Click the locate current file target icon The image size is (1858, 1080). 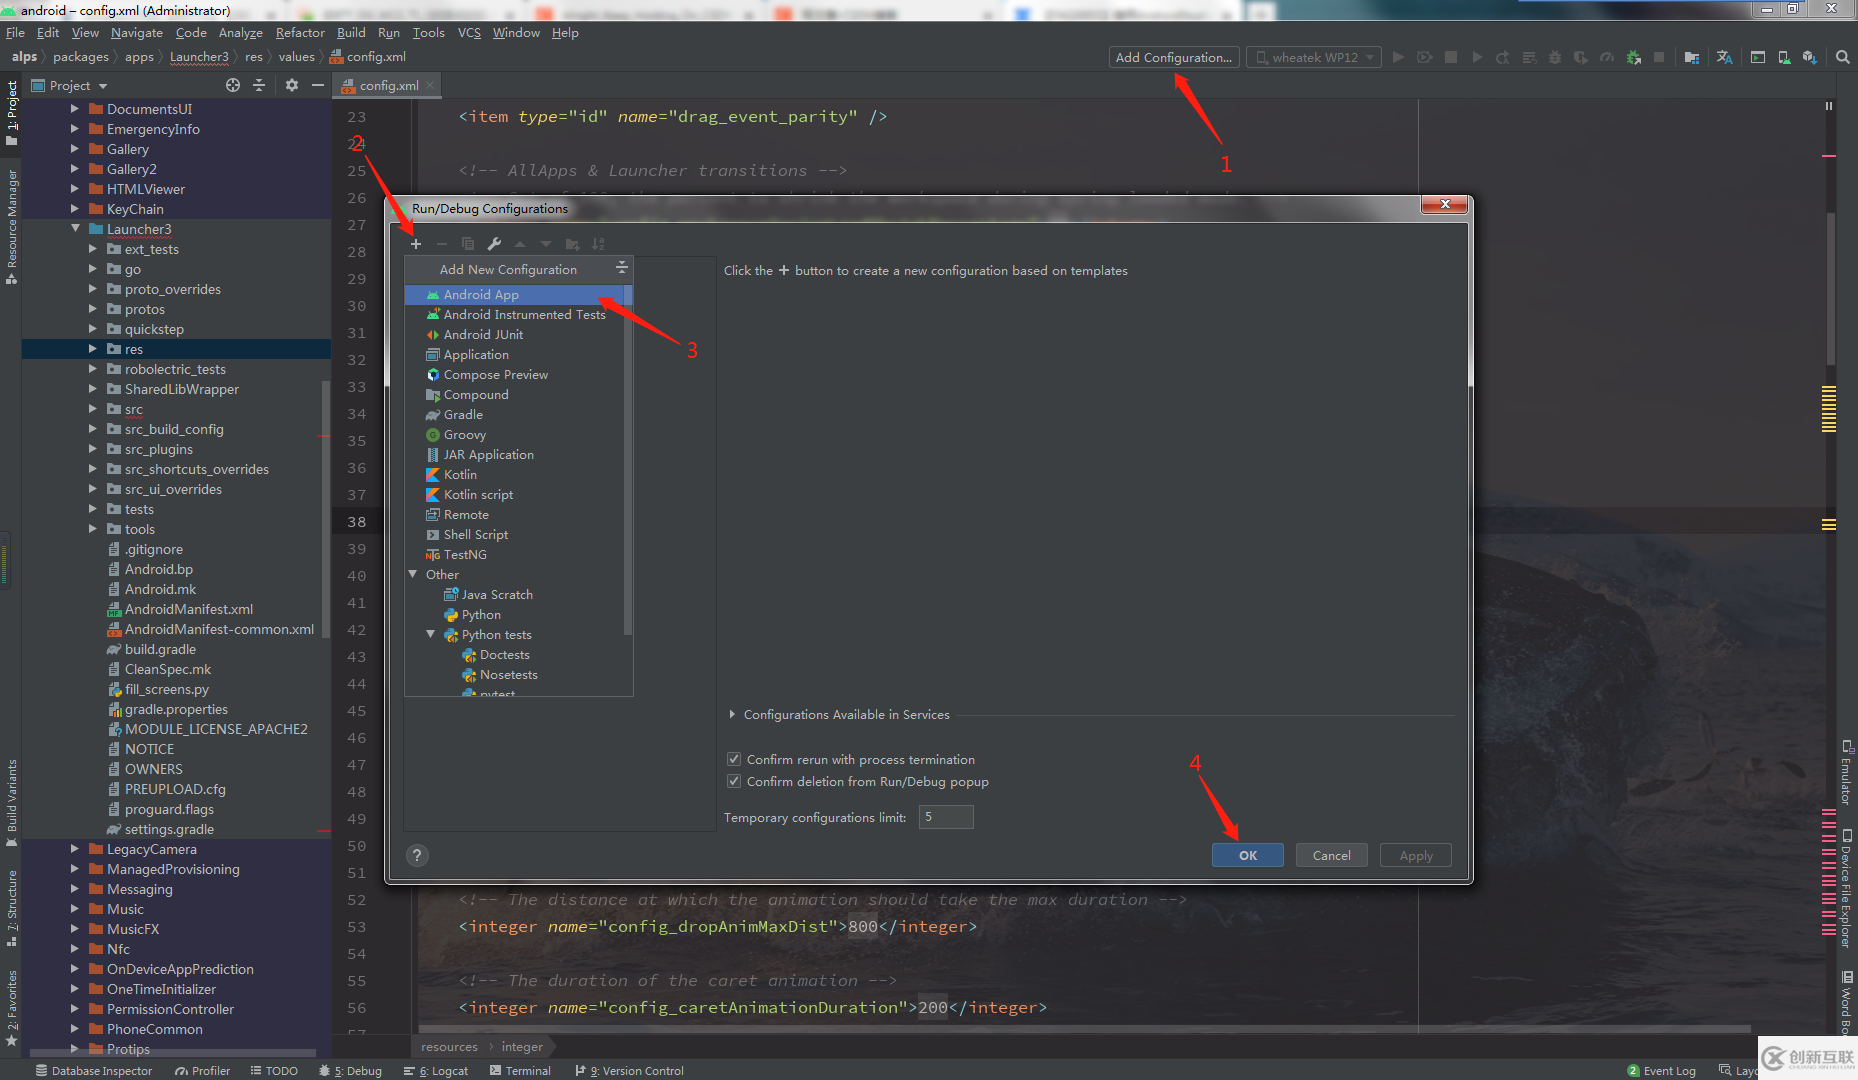(x=233, y=86)
